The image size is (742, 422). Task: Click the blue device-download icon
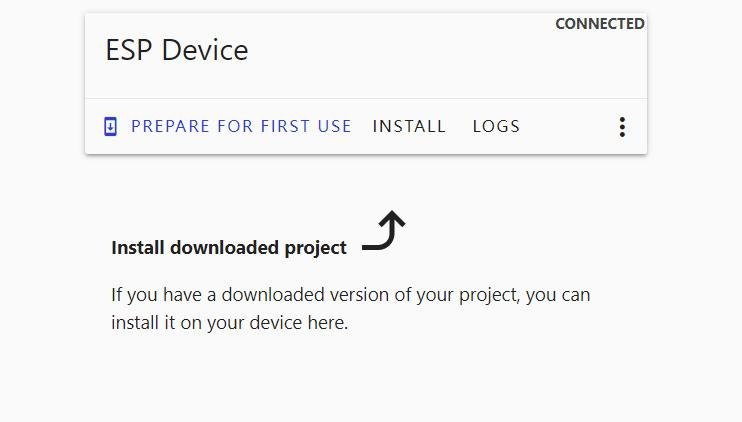[x=110, y=126]
